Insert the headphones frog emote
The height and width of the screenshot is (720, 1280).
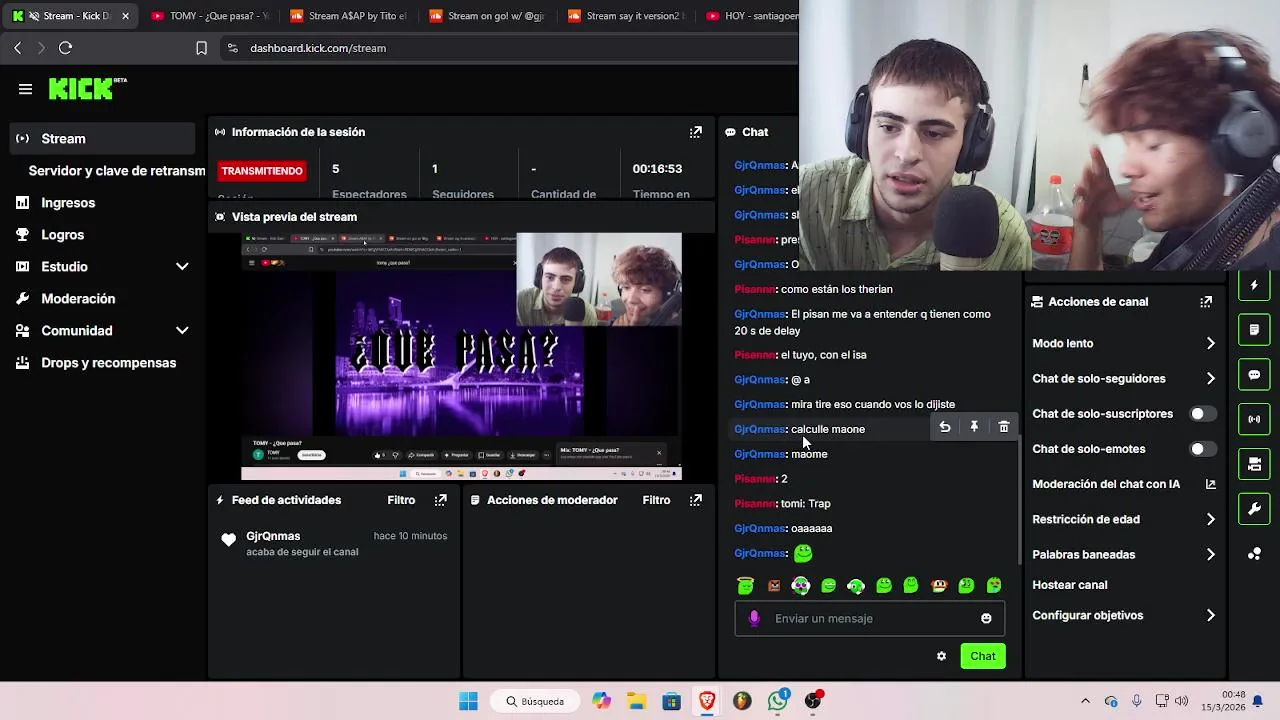[856, 586]
